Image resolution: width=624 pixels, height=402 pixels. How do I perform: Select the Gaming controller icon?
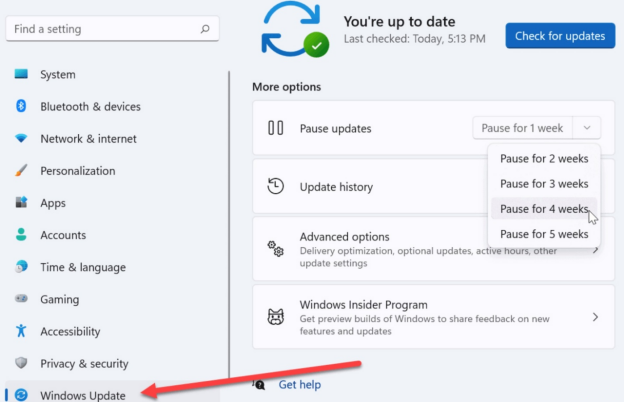[21, 299]
